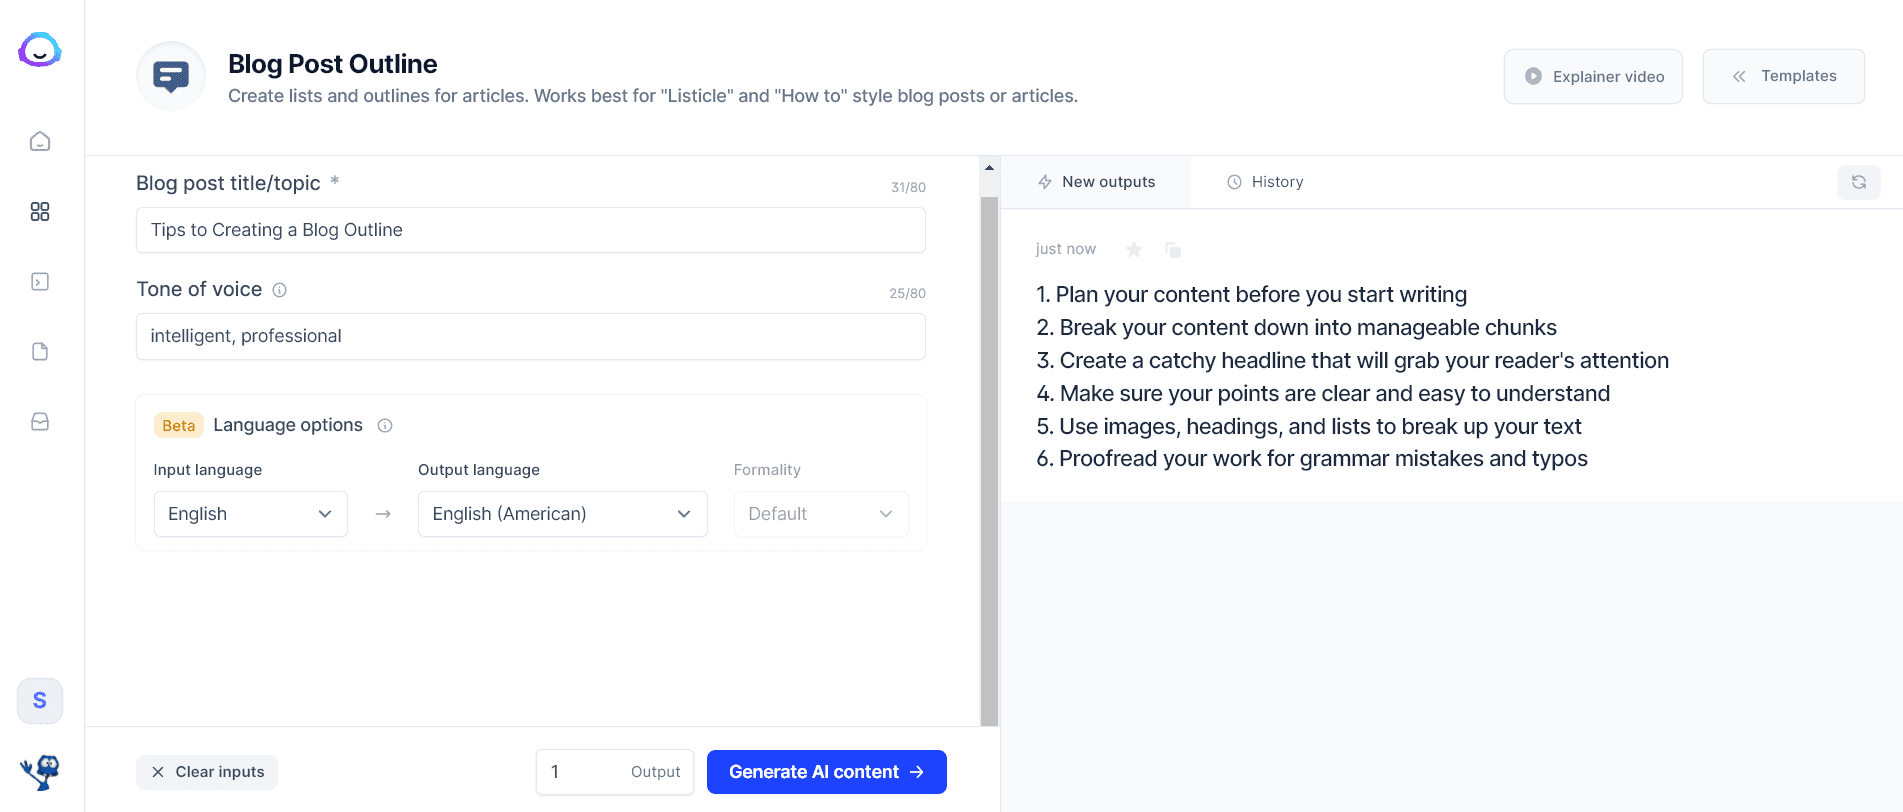Open the documents page icon in sidebar
The height and width of the screenshot is (812, 1903).
[40, 351]
